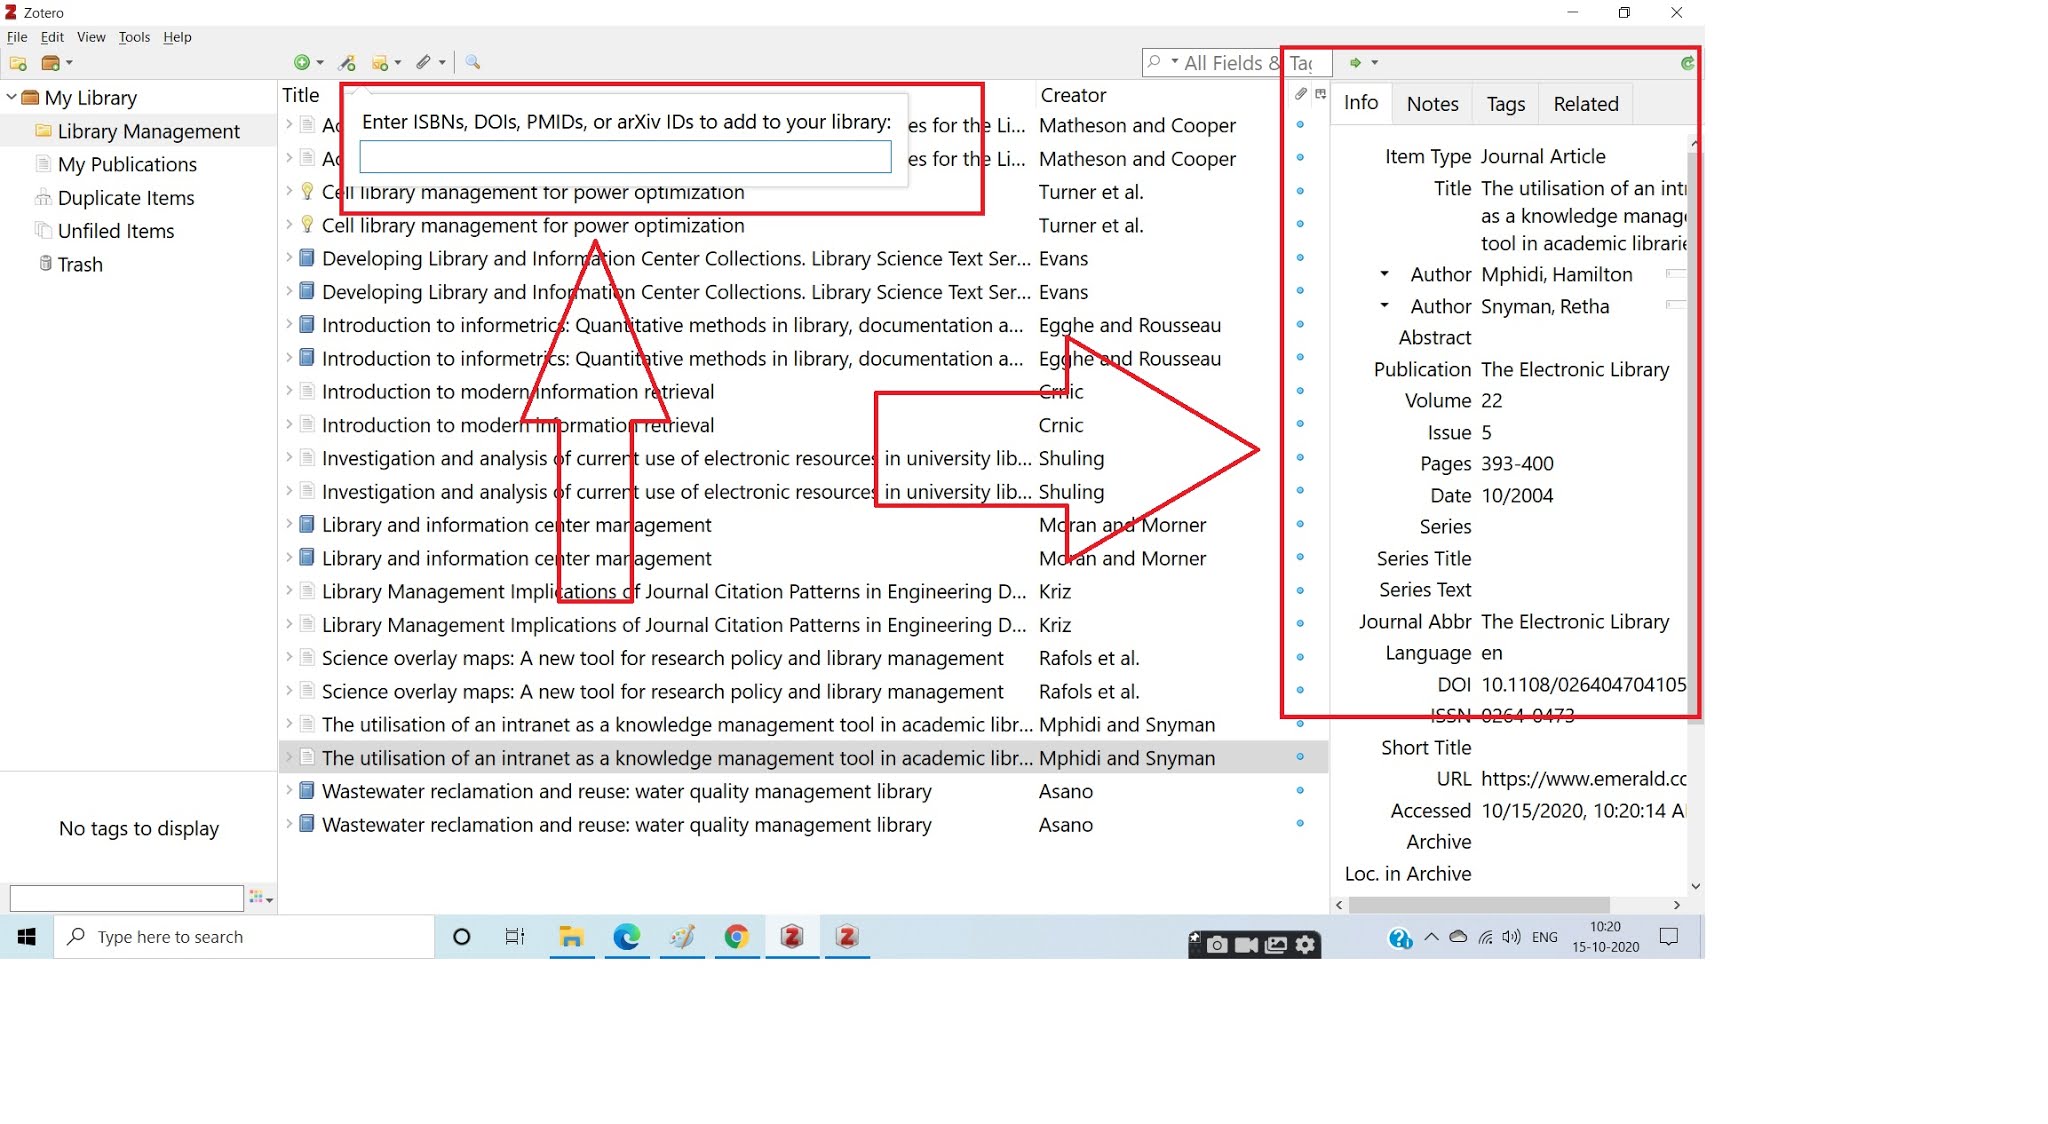
Task: Open the View menu
Action: tap(91, 37)
